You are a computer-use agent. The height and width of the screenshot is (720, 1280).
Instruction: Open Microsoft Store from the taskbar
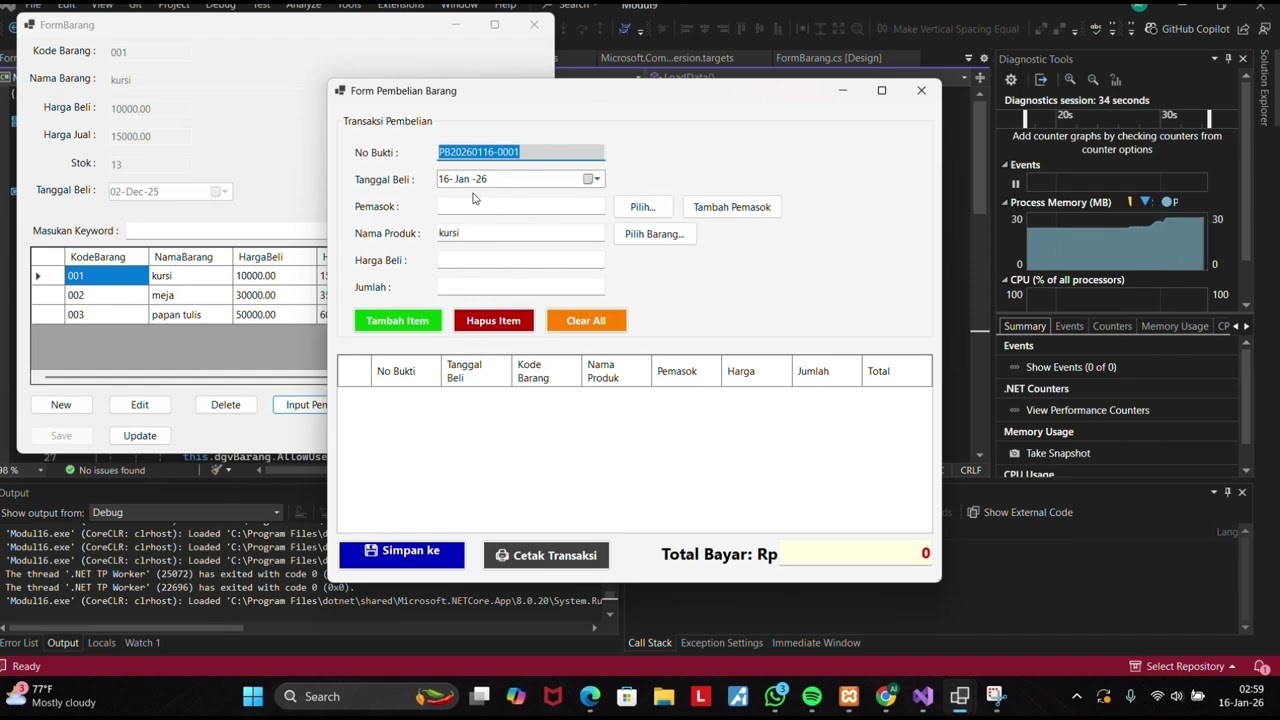tap(627, 696)
